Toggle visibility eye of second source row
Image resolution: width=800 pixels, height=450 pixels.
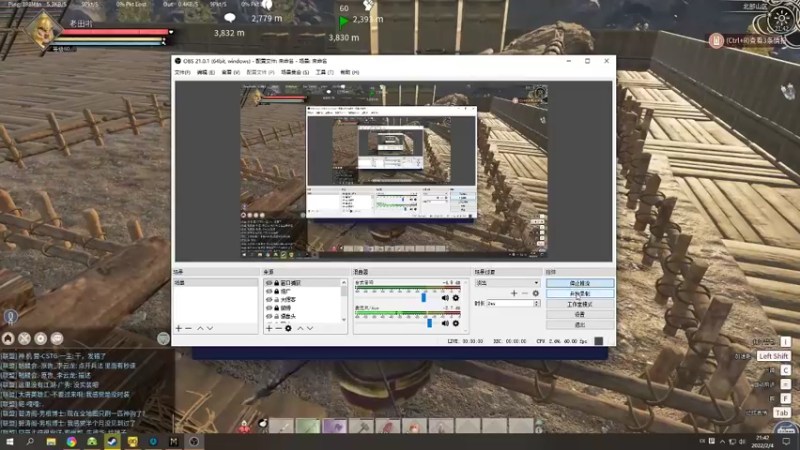(x=269, y=291)
